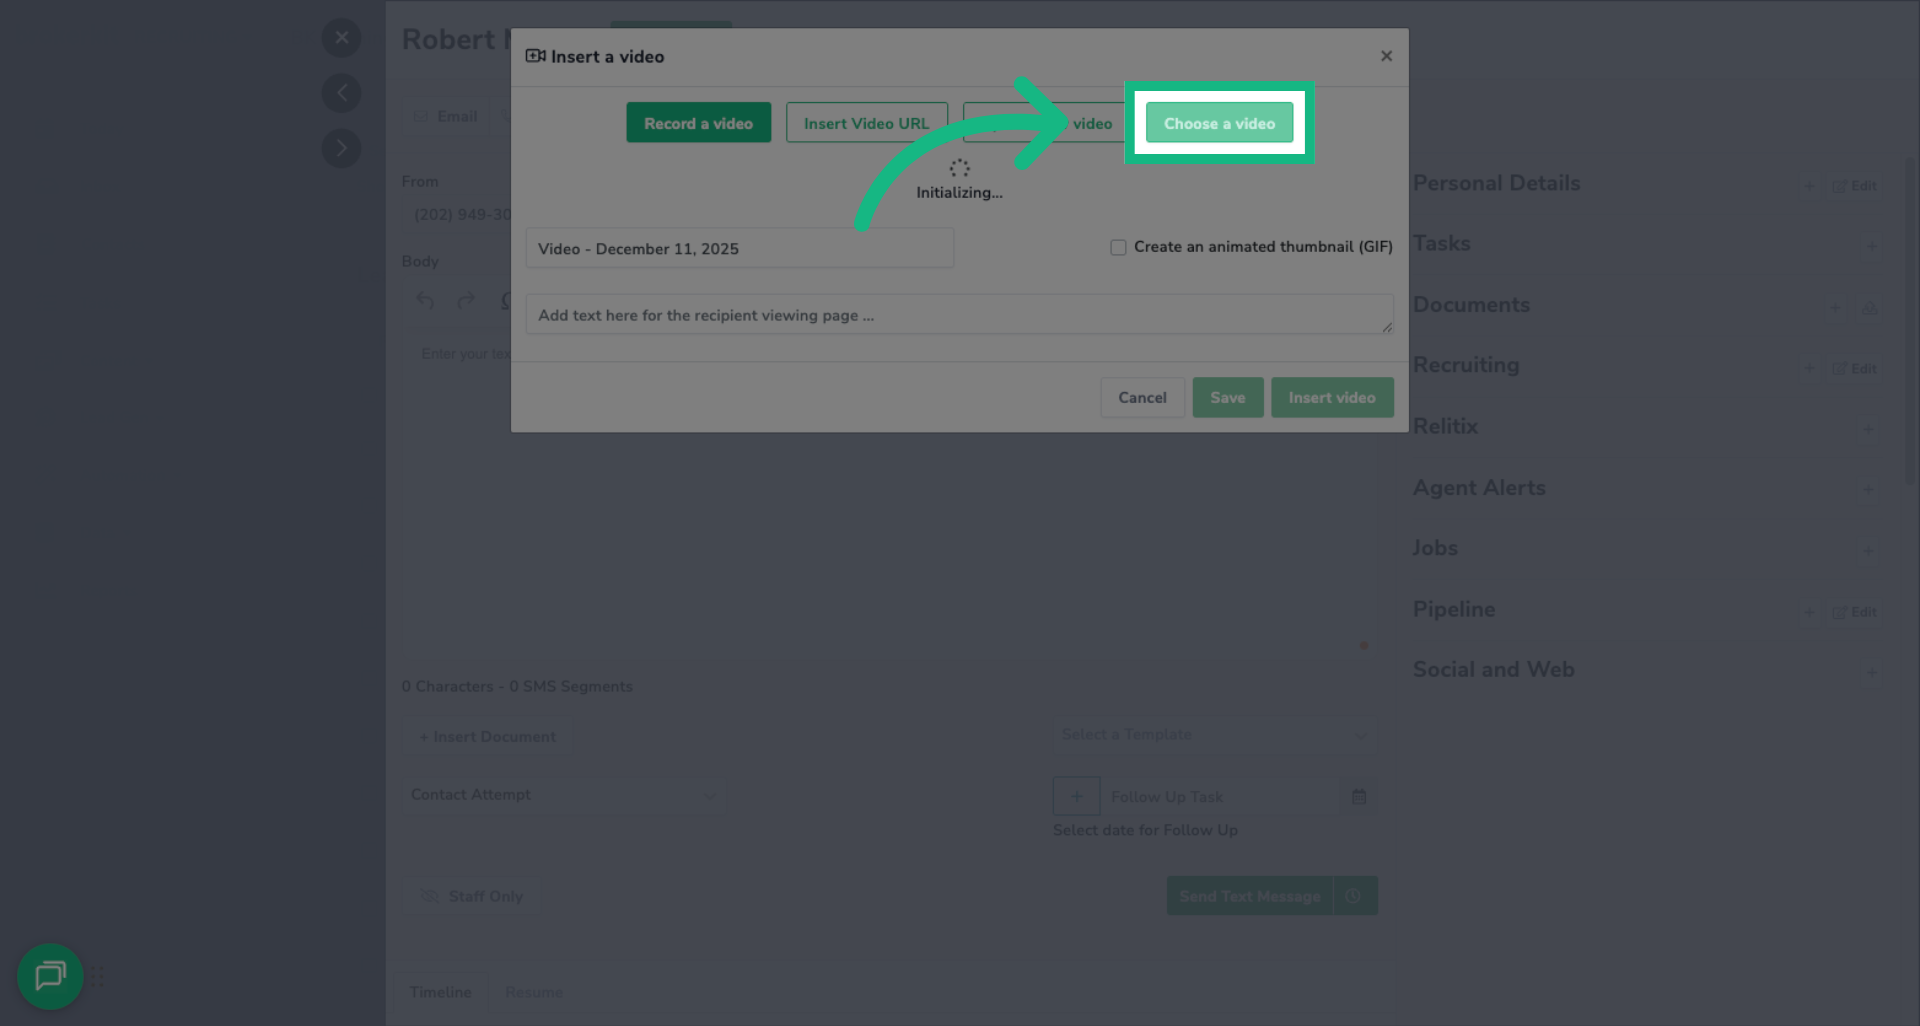Click the schedule clock icon beside Send Text Message
Viewport: 1920px width, 1026px height.
pyautogui.click(x=1354, y=896)
